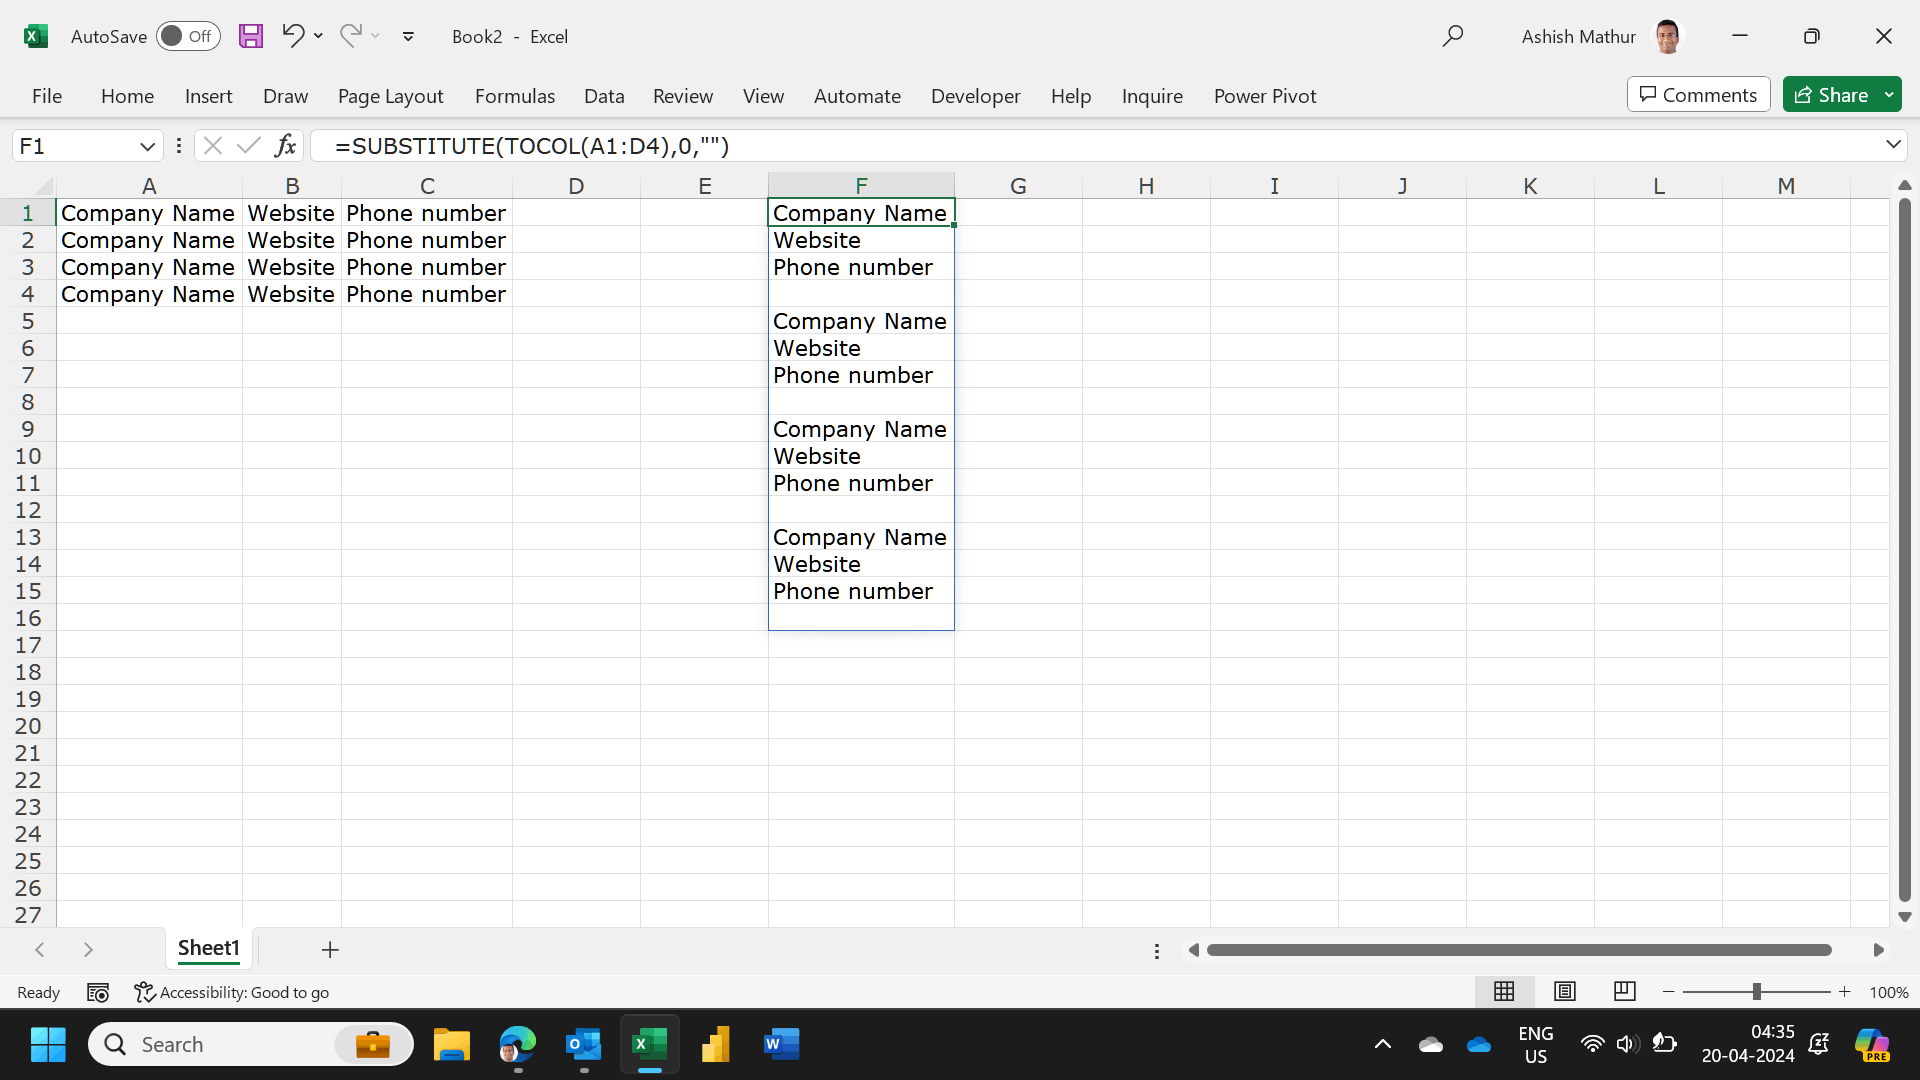Viewport: 1920px width, 1080px height.
Task: Click the Undo arrow icon
Action: [x=292, y=36]
